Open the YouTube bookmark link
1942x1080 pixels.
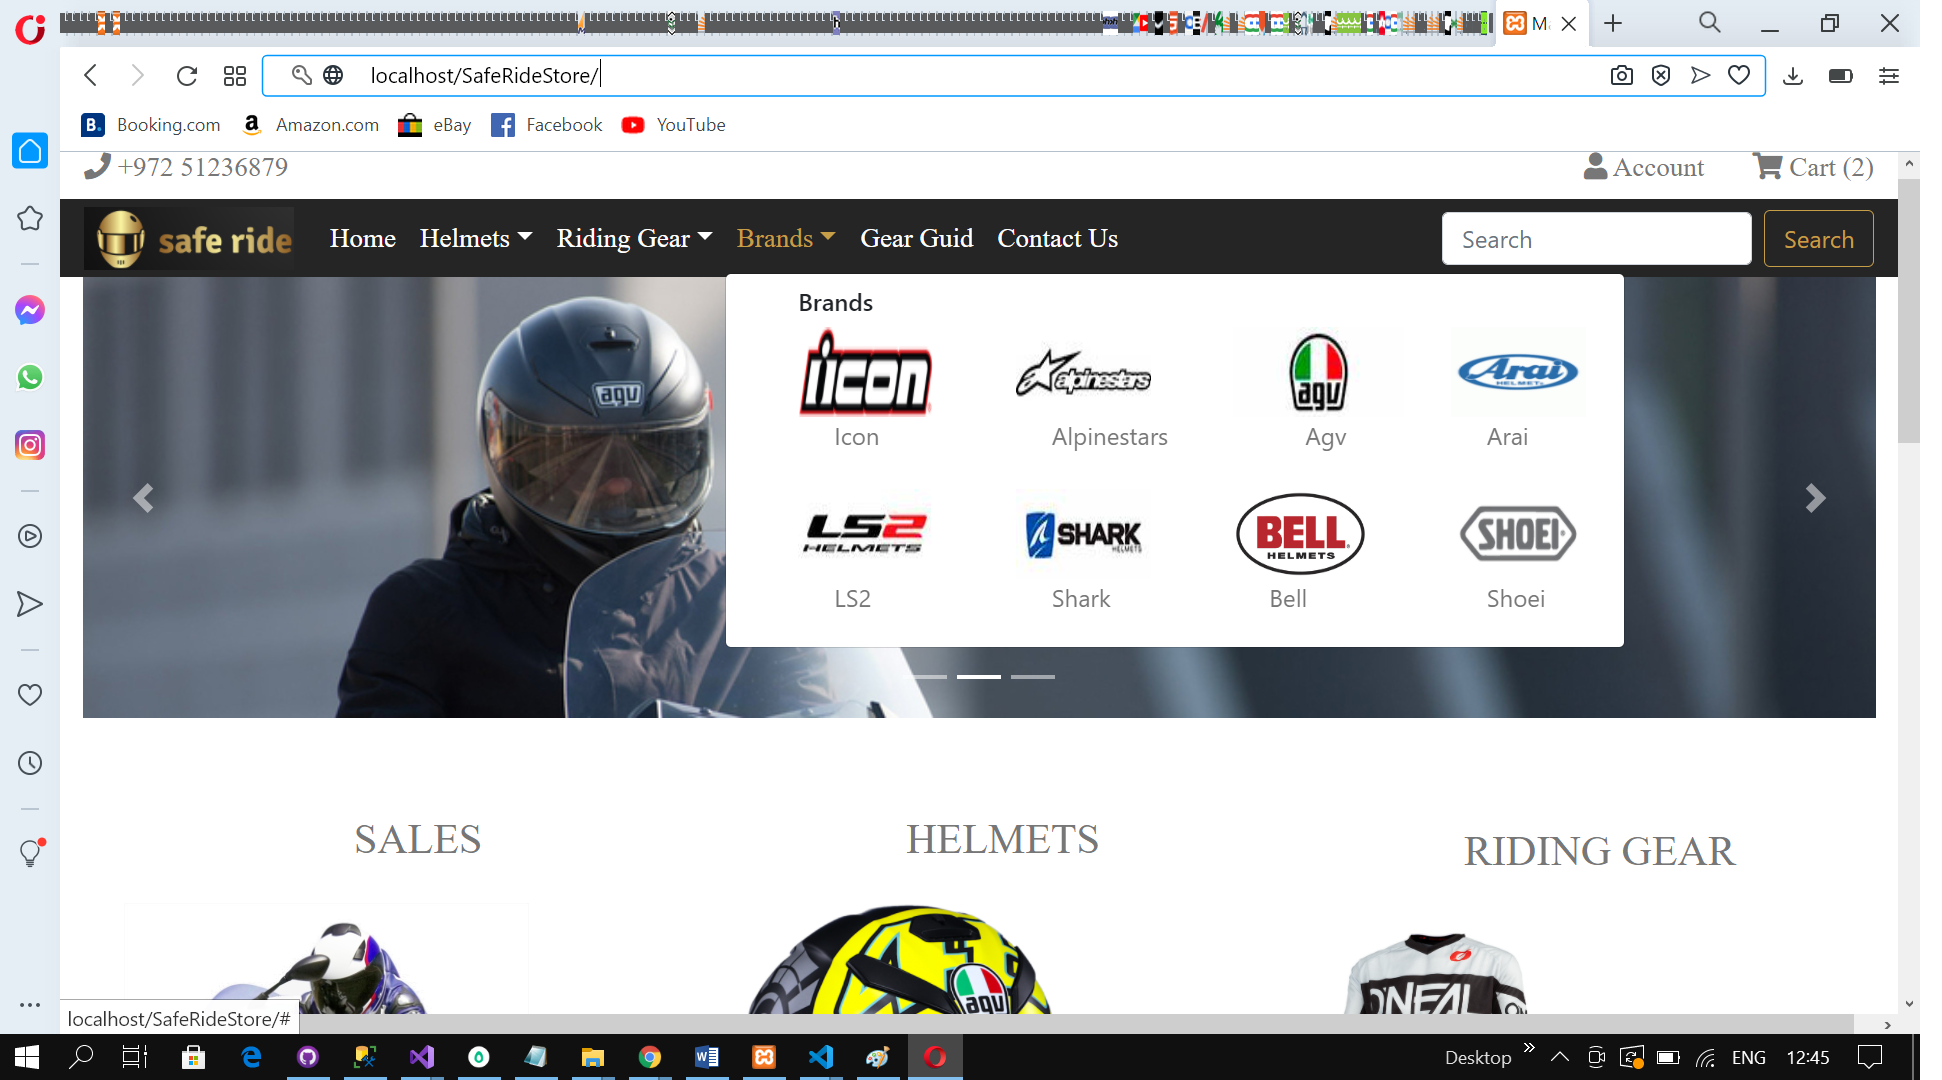(x=674, y=125)
